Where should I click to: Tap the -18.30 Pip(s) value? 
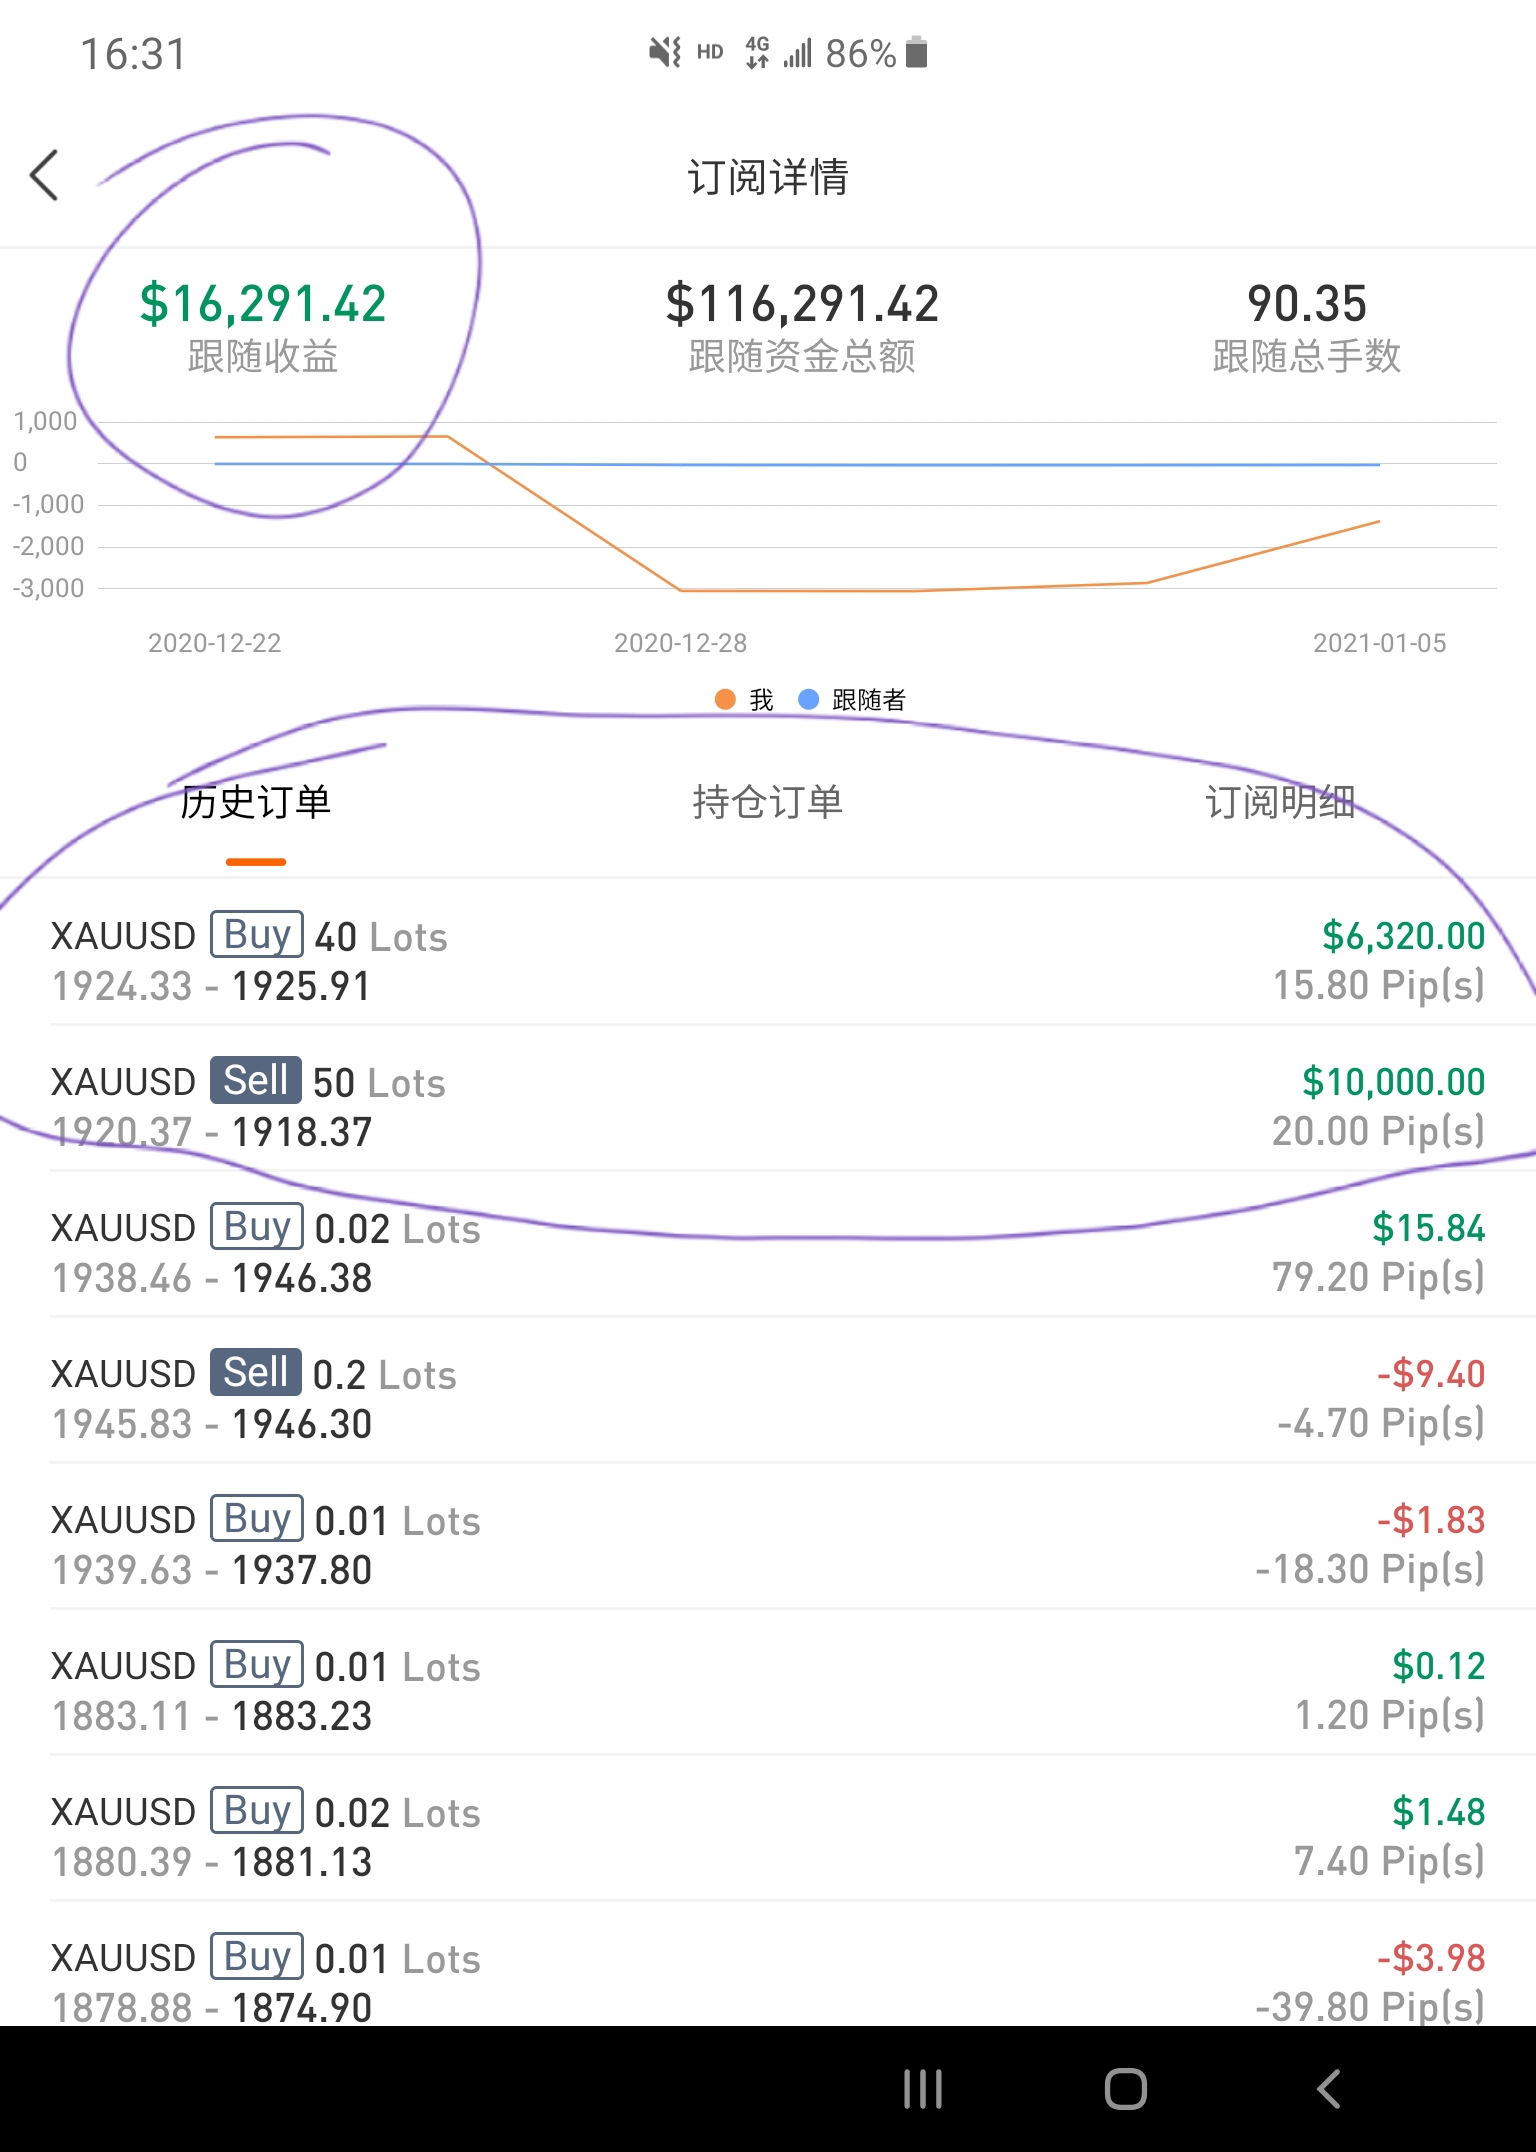click(x=1371, y=1570)
